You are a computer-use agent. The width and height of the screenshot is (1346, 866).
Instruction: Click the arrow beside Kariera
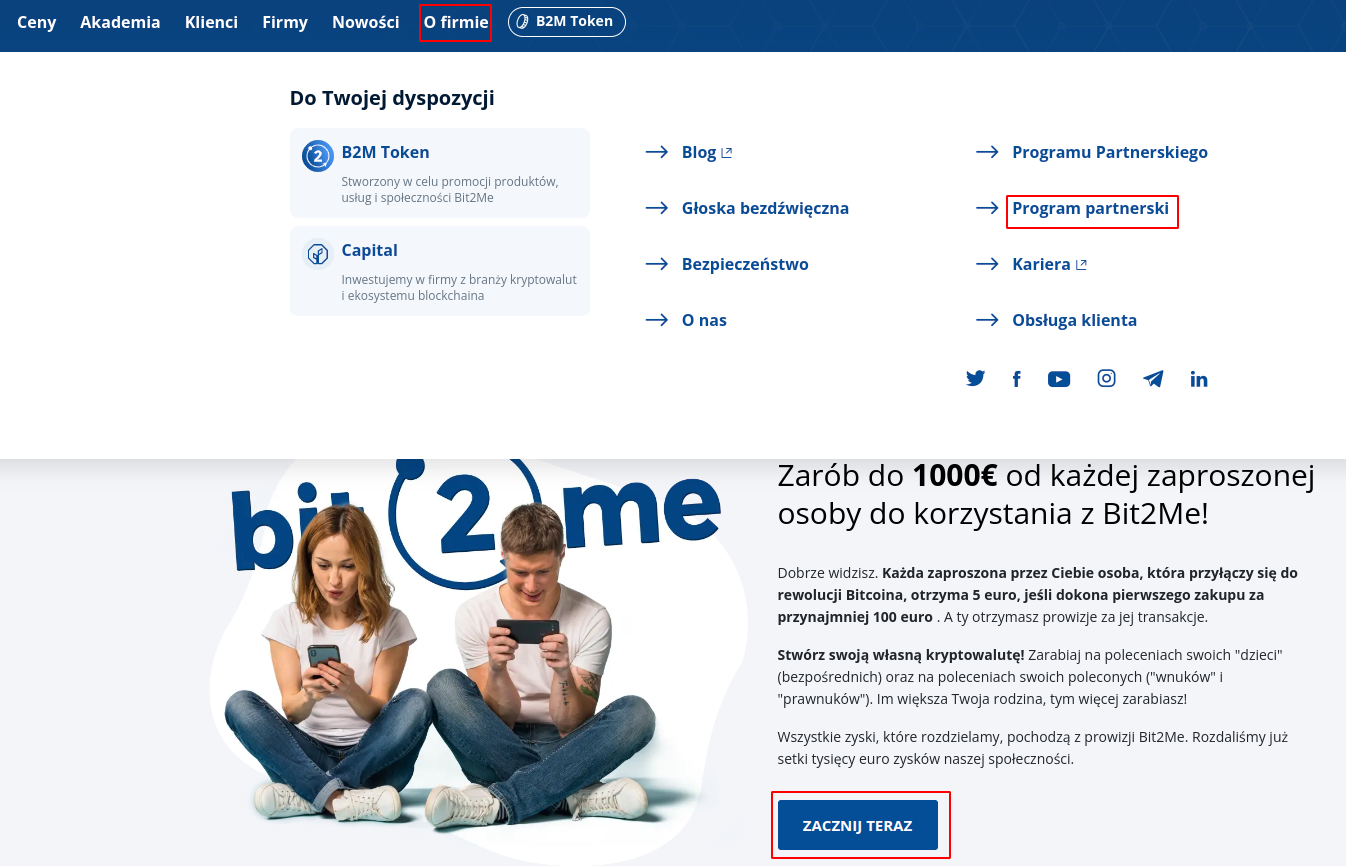[x=987, y=264]
